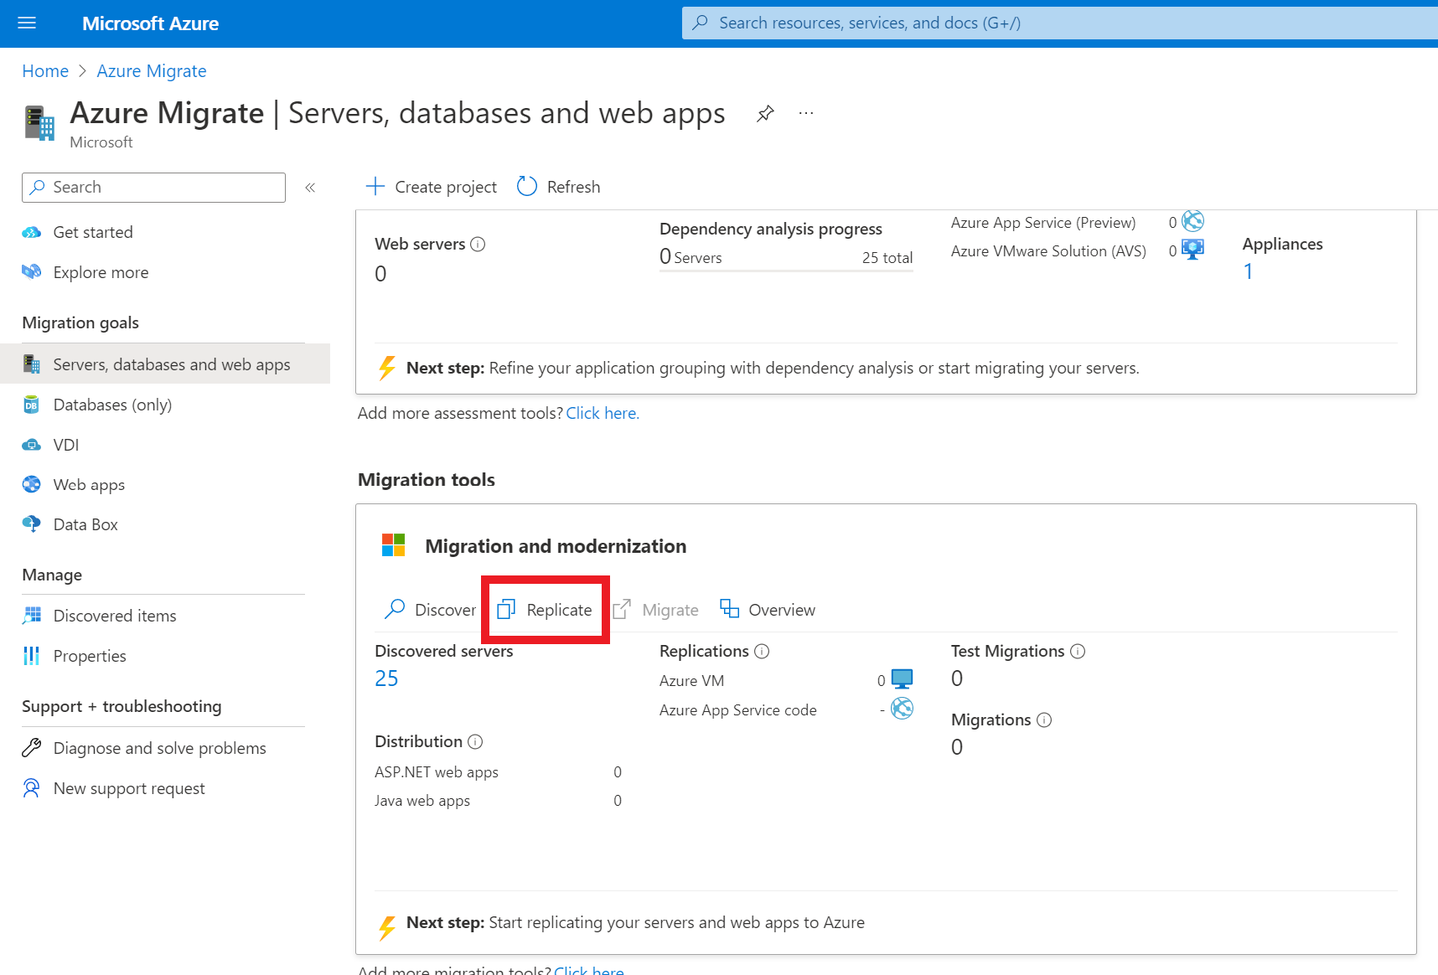
Task: Click the lightning icon beside 'Refine your application grouping'
Action: [387, 368]
